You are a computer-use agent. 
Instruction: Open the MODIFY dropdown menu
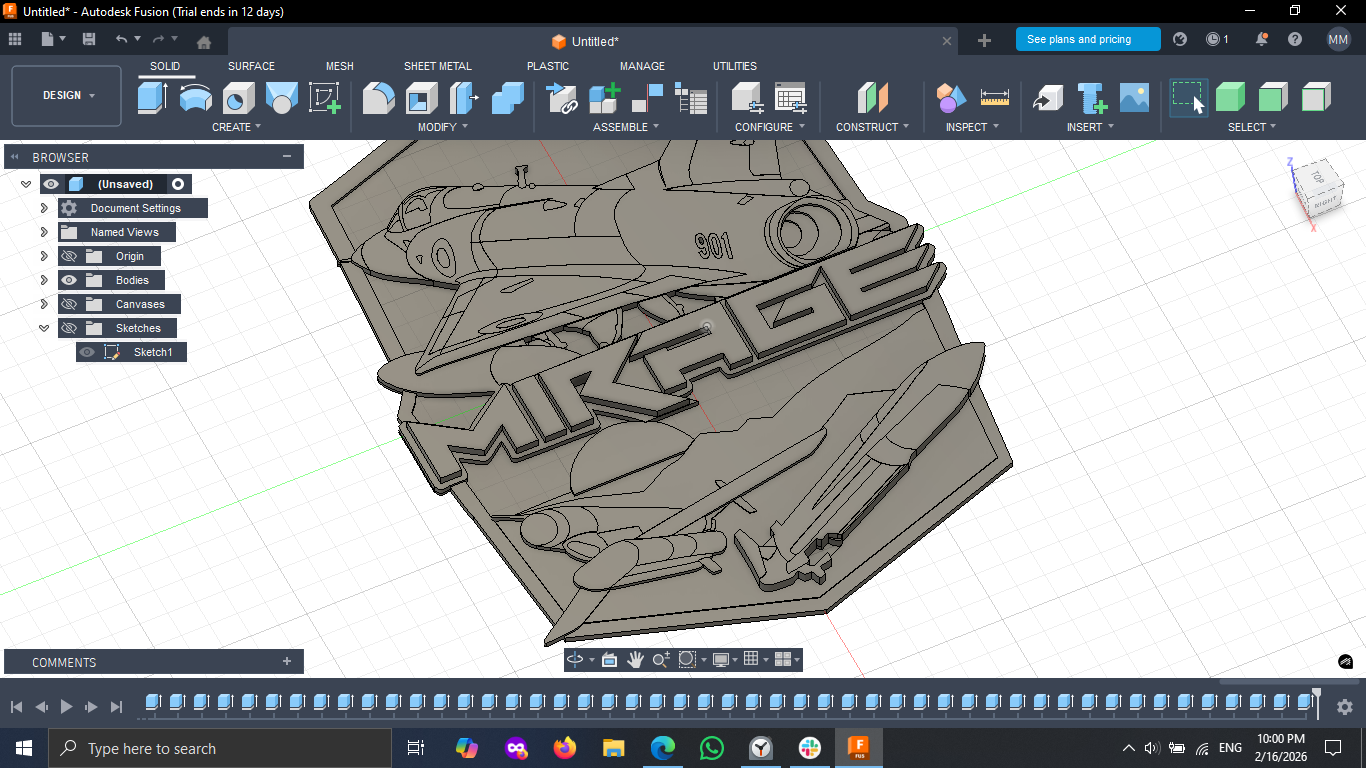442,127
